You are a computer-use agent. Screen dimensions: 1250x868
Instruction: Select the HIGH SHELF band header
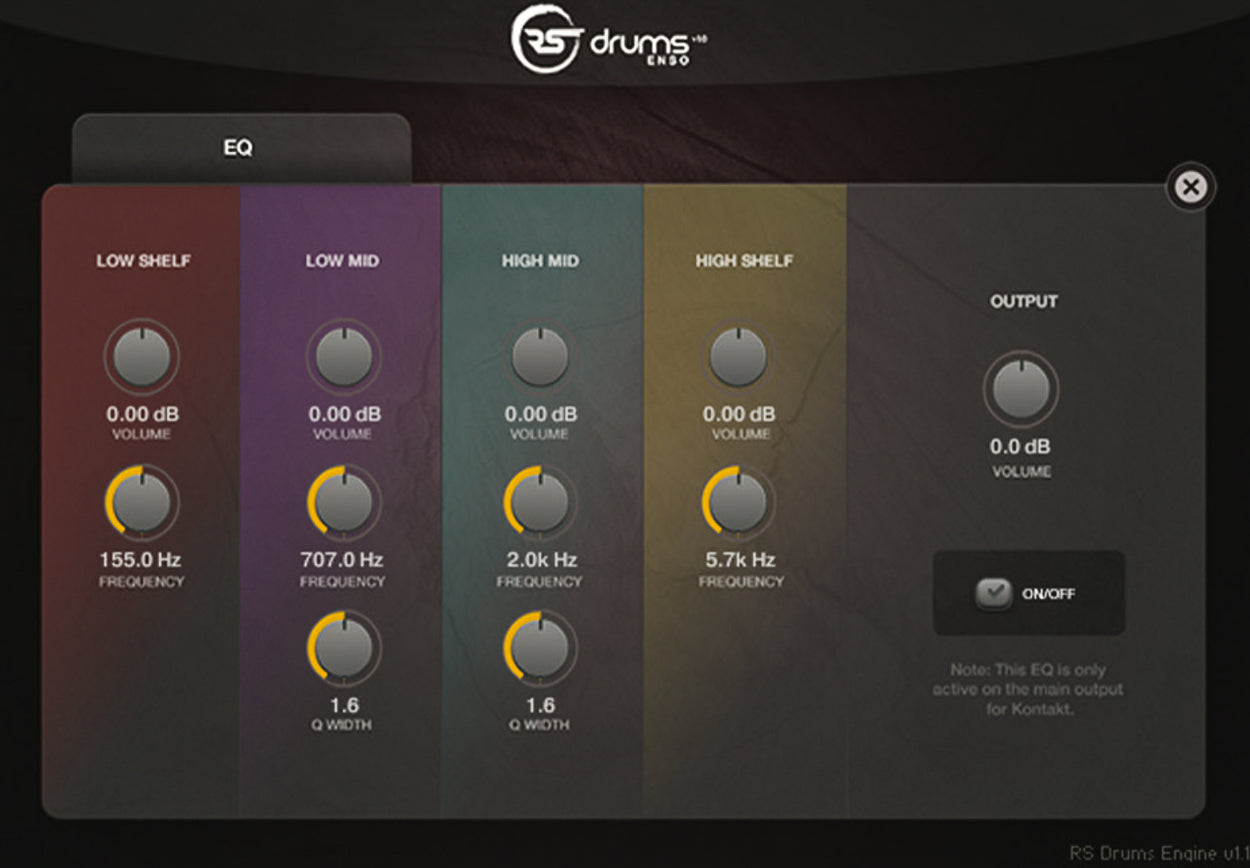click(x=744, y=261)
